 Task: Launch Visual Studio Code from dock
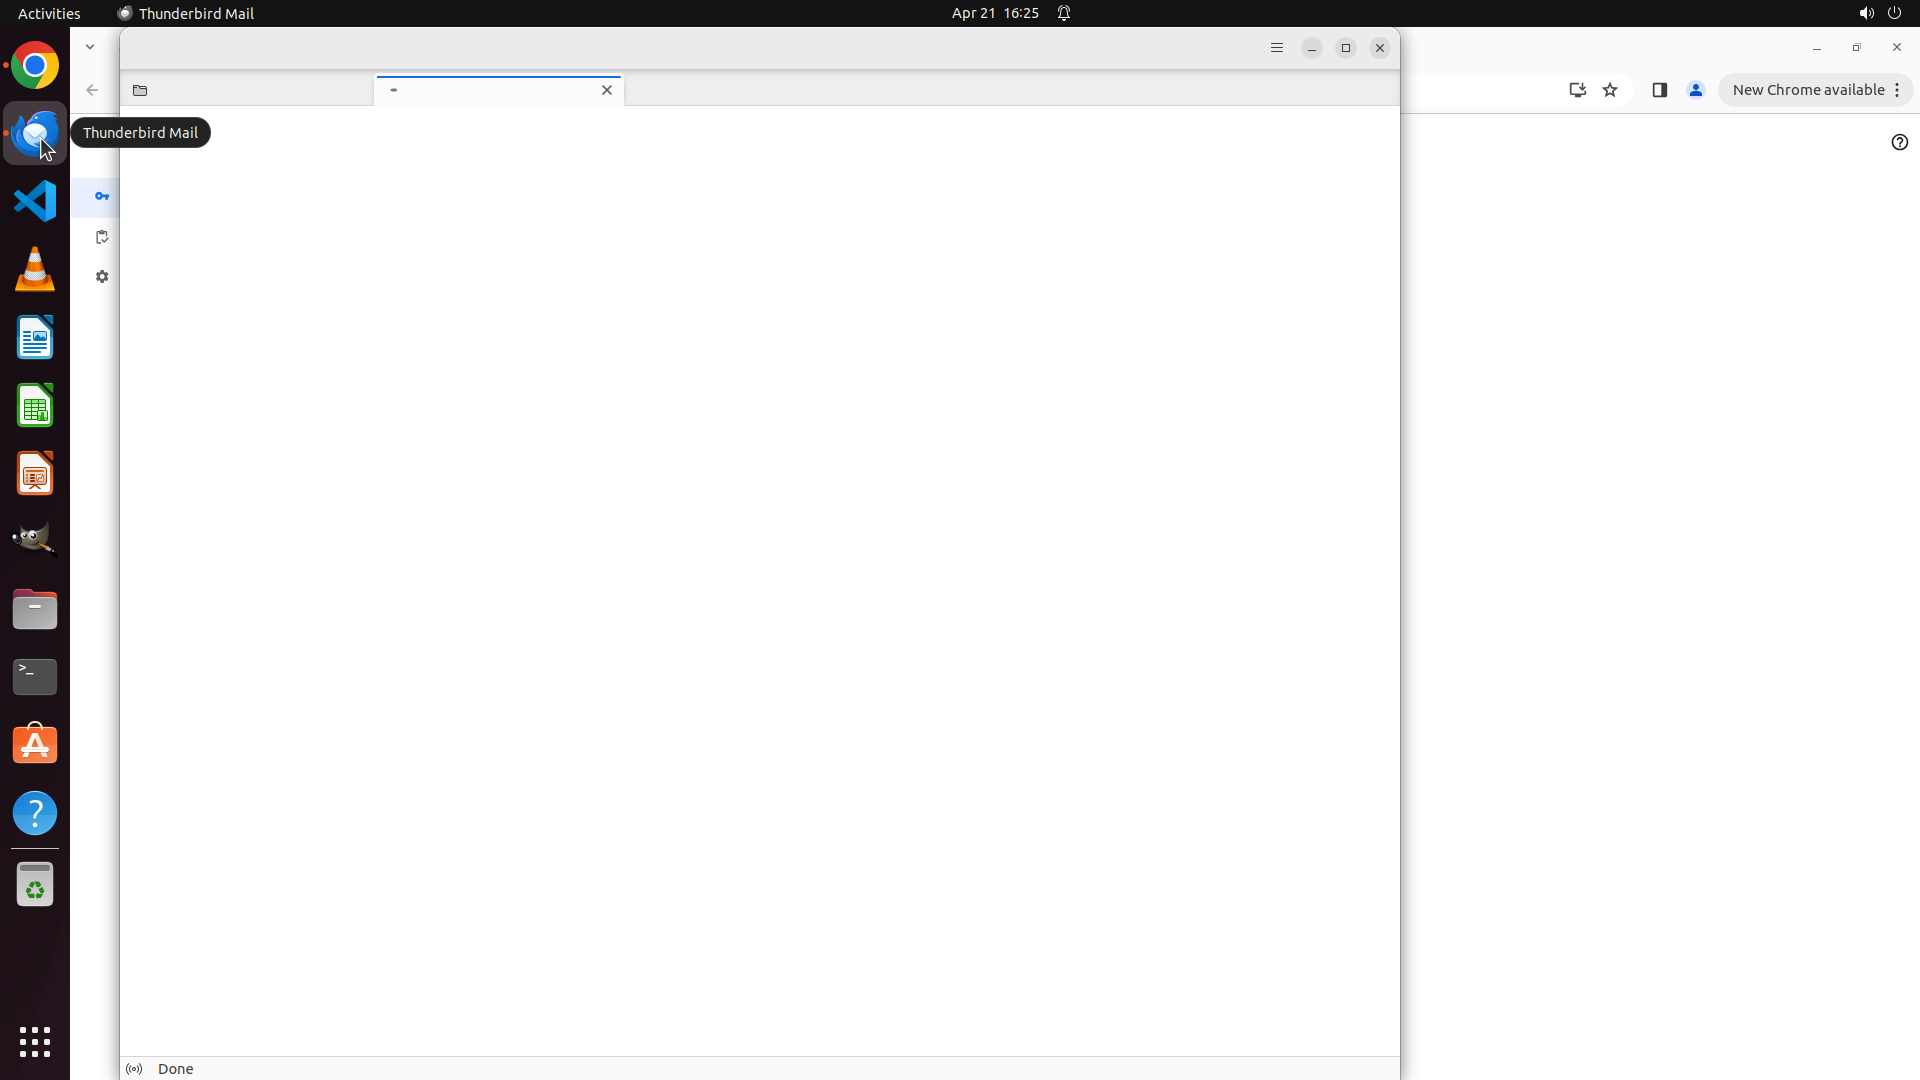35,201
